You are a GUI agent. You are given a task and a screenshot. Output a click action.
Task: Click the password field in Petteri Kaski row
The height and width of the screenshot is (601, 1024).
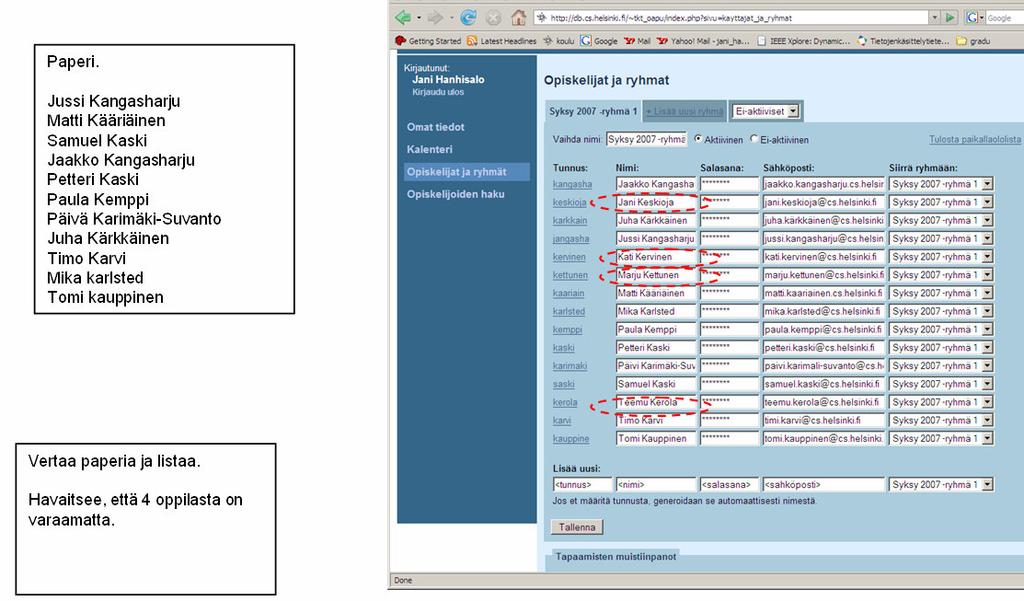click(x=729, y=348)
